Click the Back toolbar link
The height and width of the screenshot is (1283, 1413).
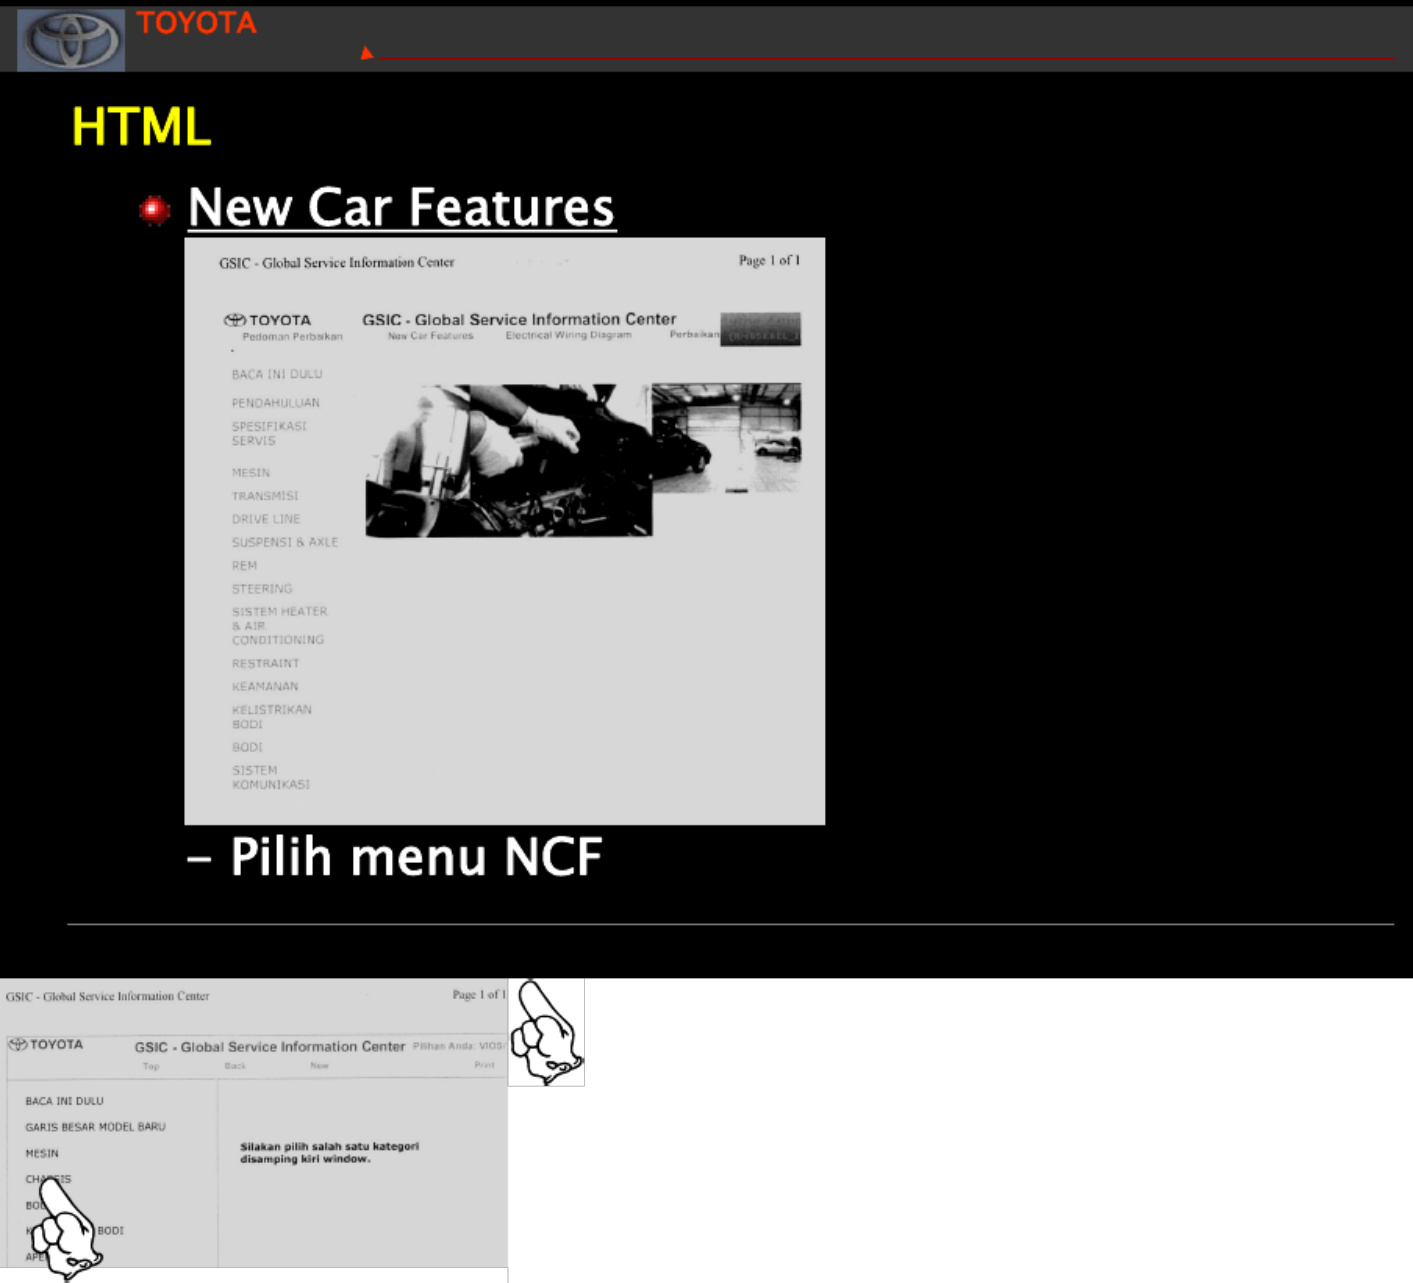(x=235, y=1066)
